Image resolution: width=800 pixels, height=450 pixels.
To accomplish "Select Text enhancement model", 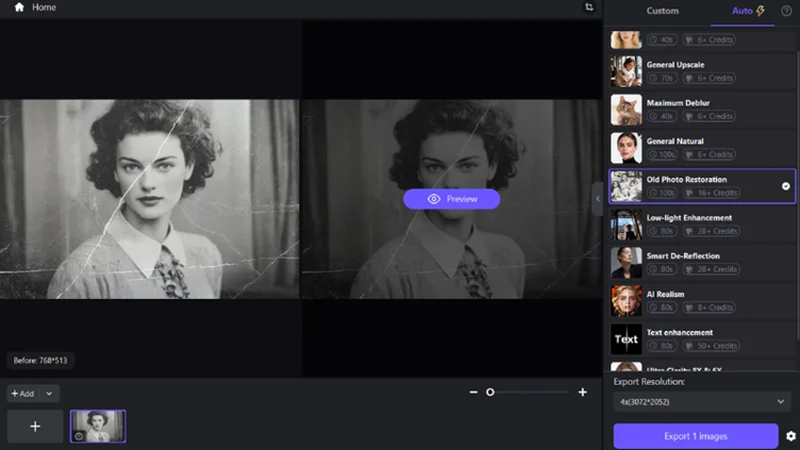I will tap(702, 339).
